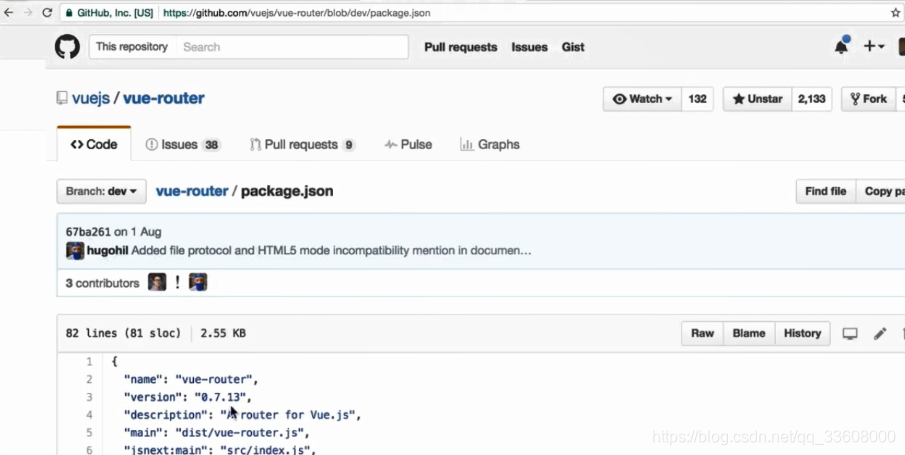Screen dimensions: 905x455
Task: Select line number 1
Action: pyautogui.click(x=89, y=361)
